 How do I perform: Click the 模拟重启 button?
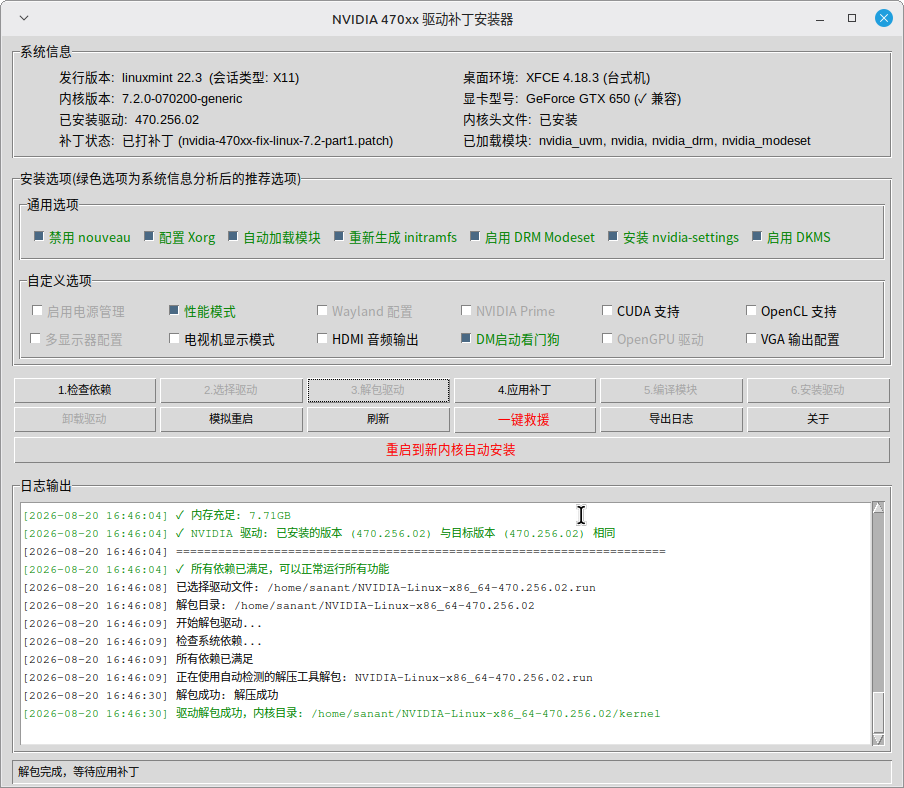231,419
